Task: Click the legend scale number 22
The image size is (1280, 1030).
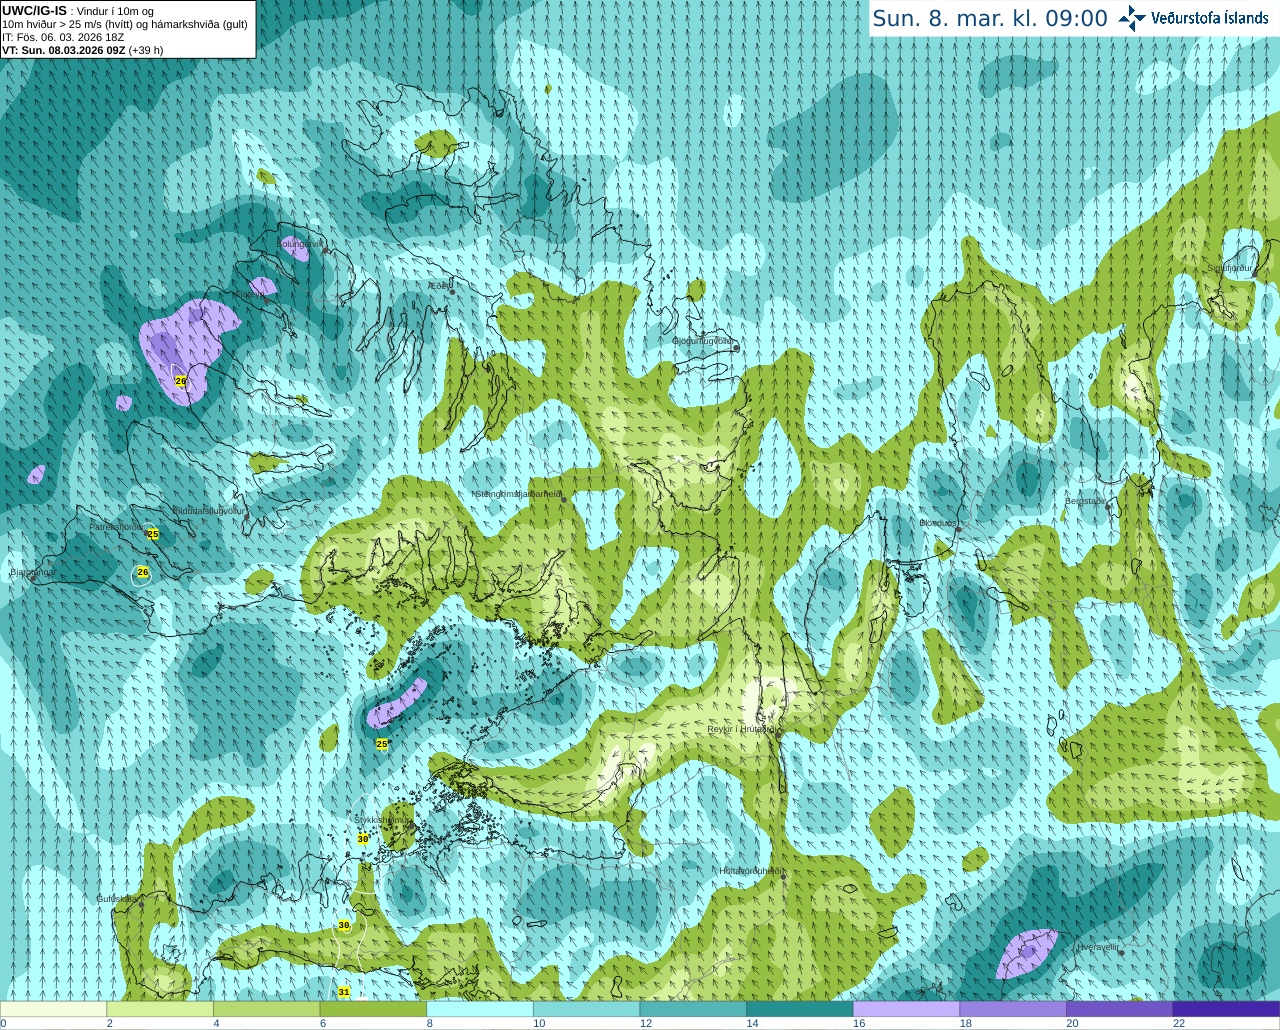Action: (x=1179, y=1023)
